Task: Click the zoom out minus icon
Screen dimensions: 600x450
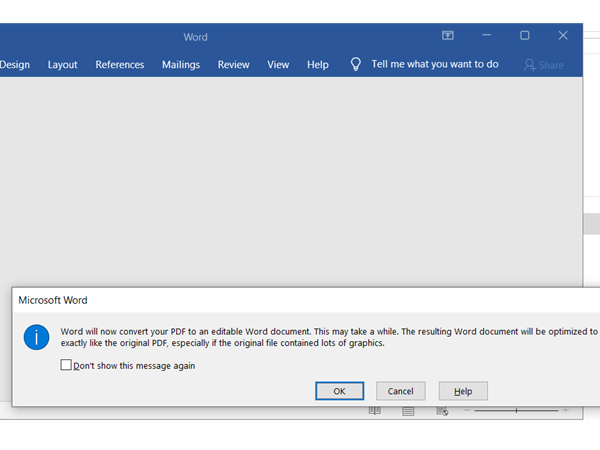Action: tap(466, 410)
